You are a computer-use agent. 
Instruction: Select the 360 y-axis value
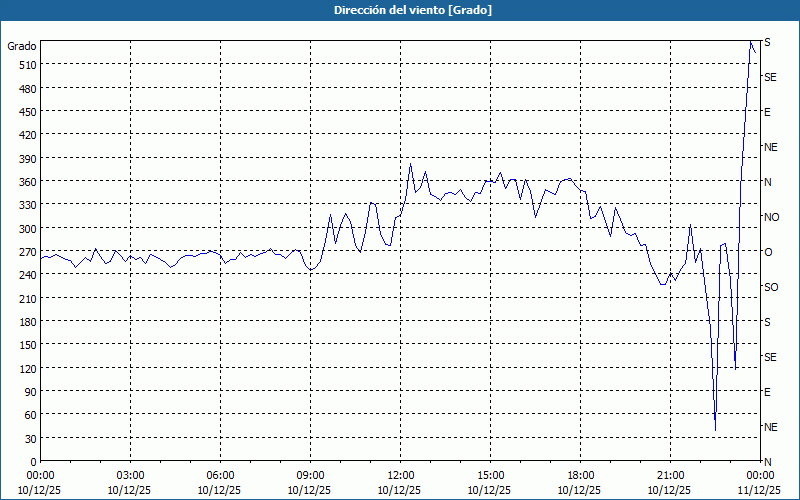point(28,182)
